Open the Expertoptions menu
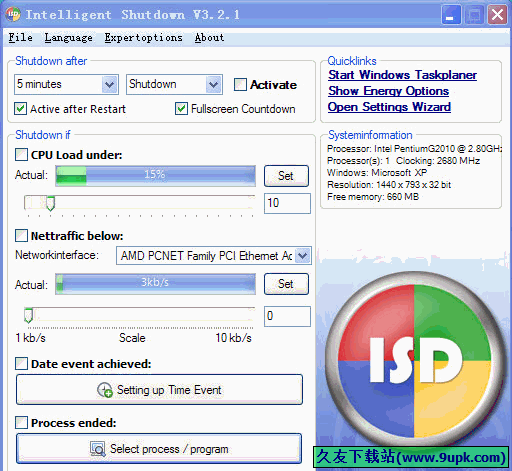512x471 pixels. tap(143, 38)
